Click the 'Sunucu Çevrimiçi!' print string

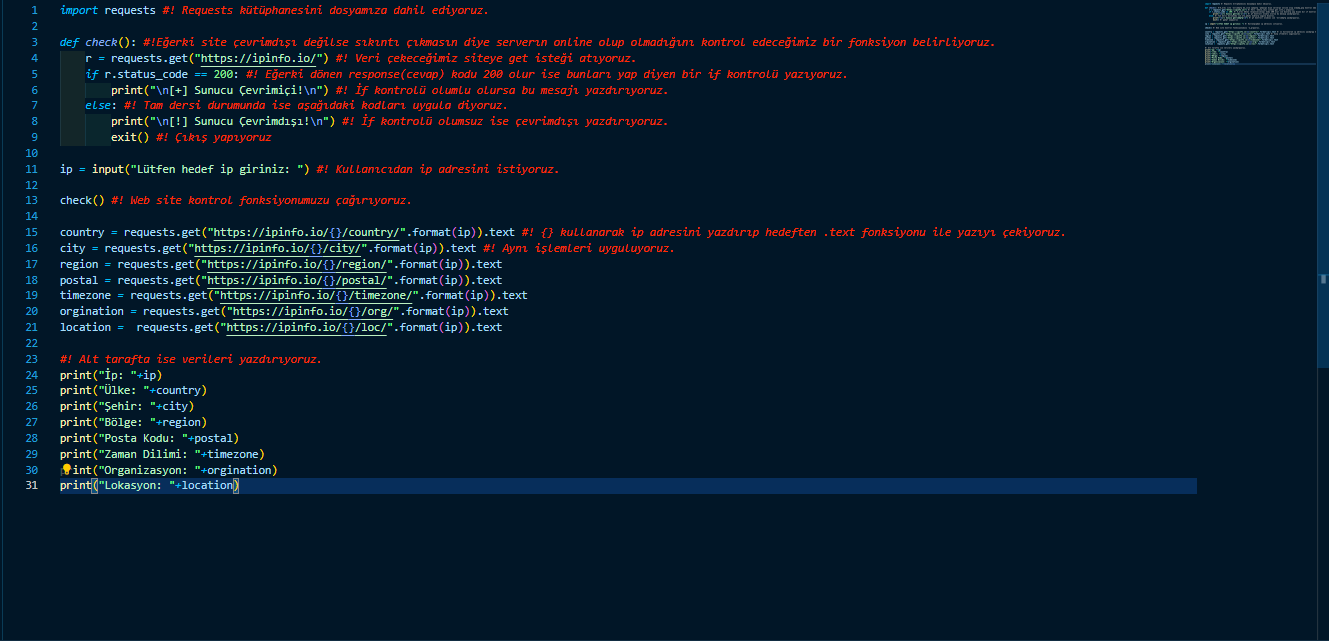240,90
